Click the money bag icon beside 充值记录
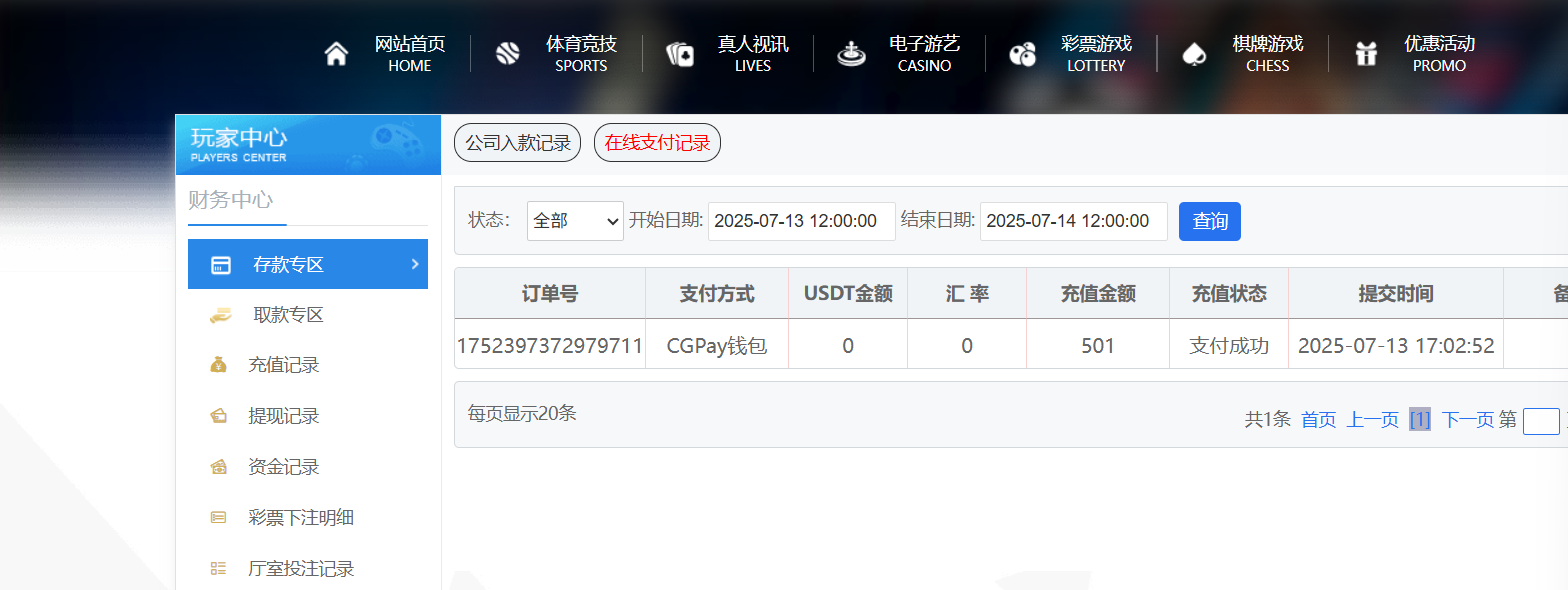Screen dimensions: 1568x590 coord(219,365)
